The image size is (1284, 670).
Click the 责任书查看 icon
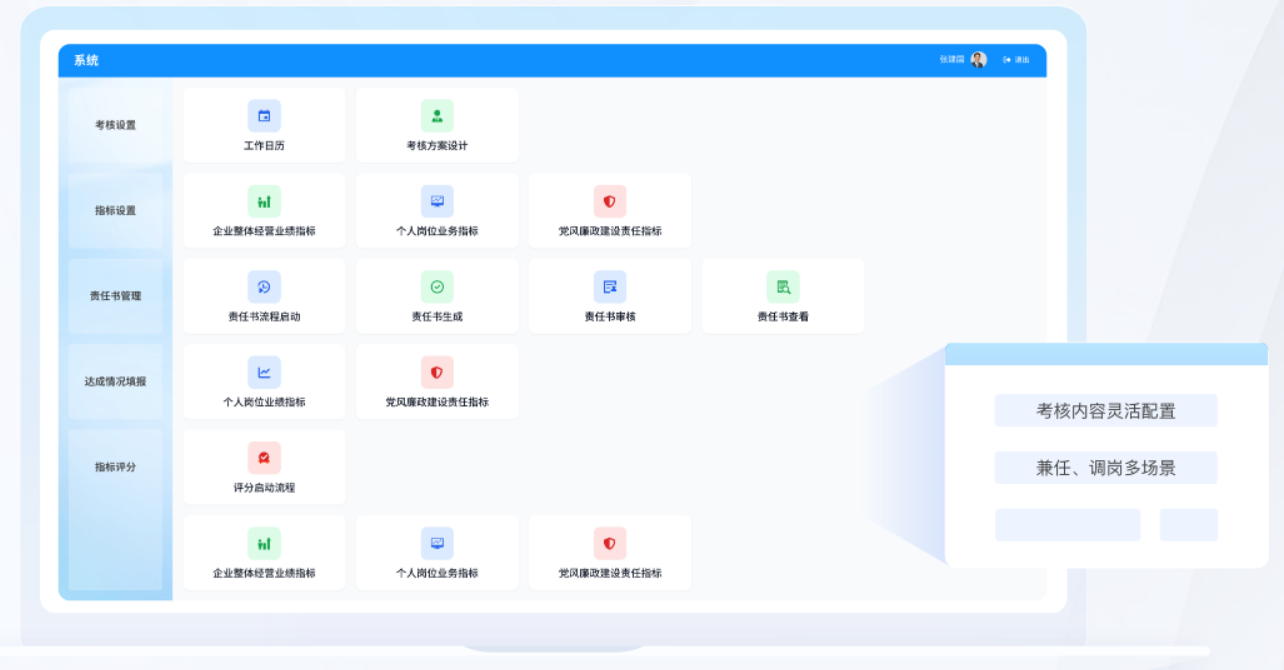(x=783, y=287)
